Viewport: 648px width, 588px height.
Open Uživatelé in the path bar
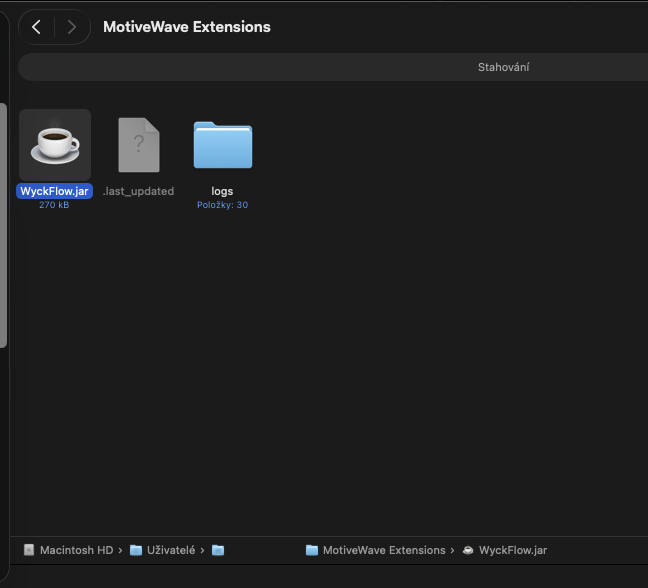tap(171, 550)
